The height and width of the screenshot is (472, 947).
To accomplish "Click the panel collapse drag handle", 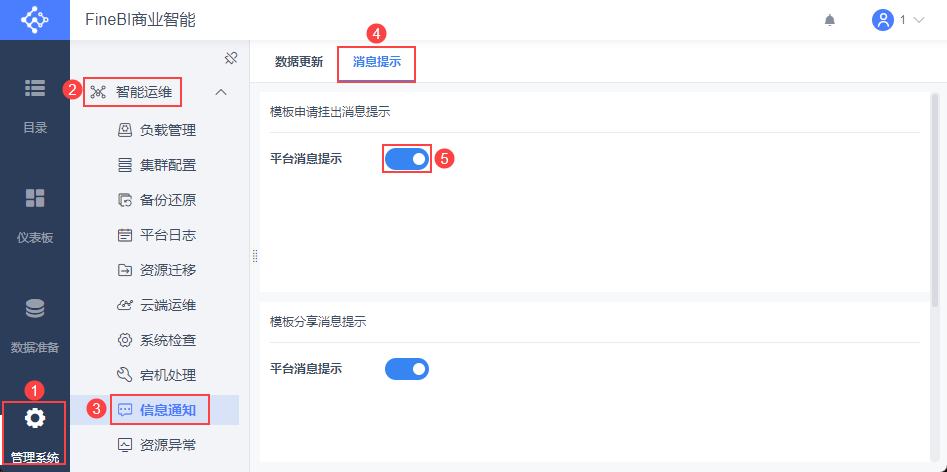I will click(x=255, y=257).
